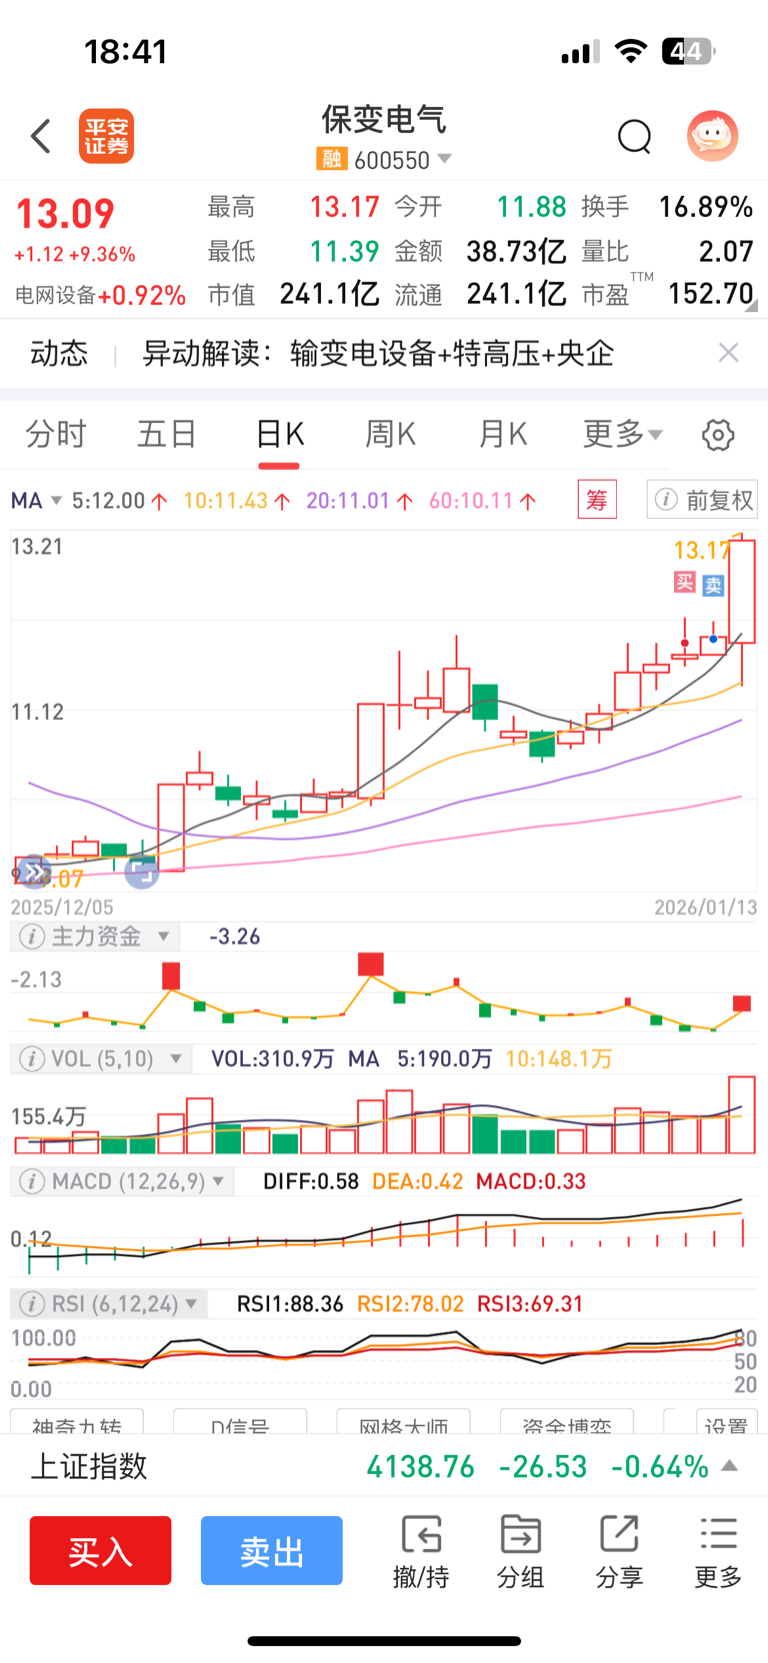Expand RSI (6,12,24) dropdown
The image size is (768, 1663).
[191, 1304]
